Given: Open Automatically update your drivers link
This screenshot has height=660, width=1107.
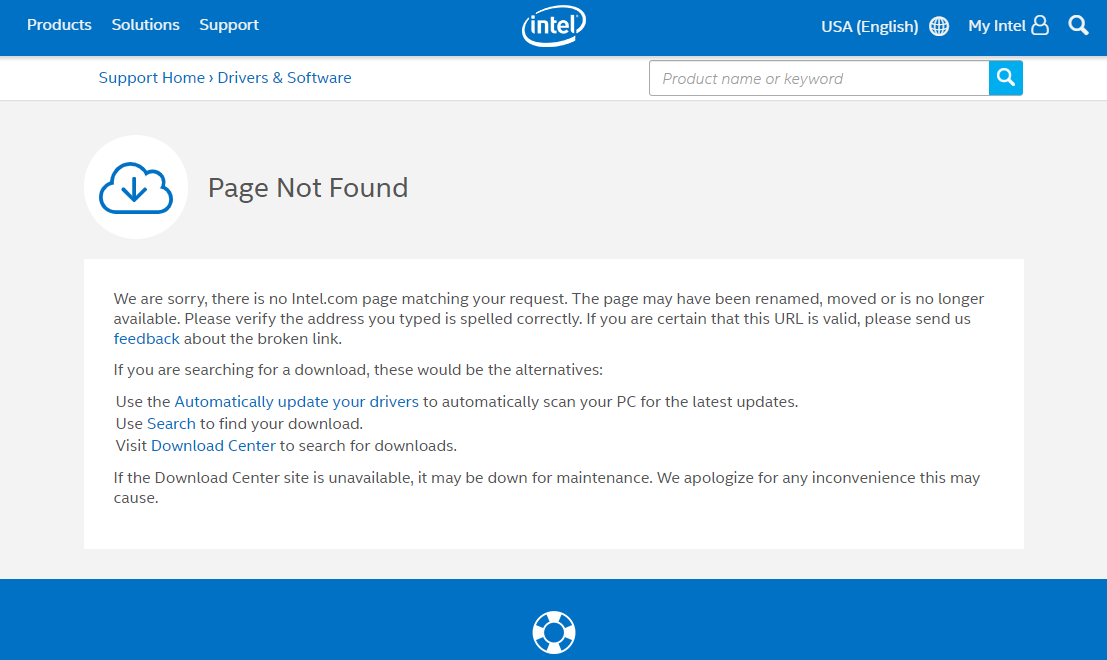Looking at the screenshot, I should pyautogui.click(x=296, y=402).
